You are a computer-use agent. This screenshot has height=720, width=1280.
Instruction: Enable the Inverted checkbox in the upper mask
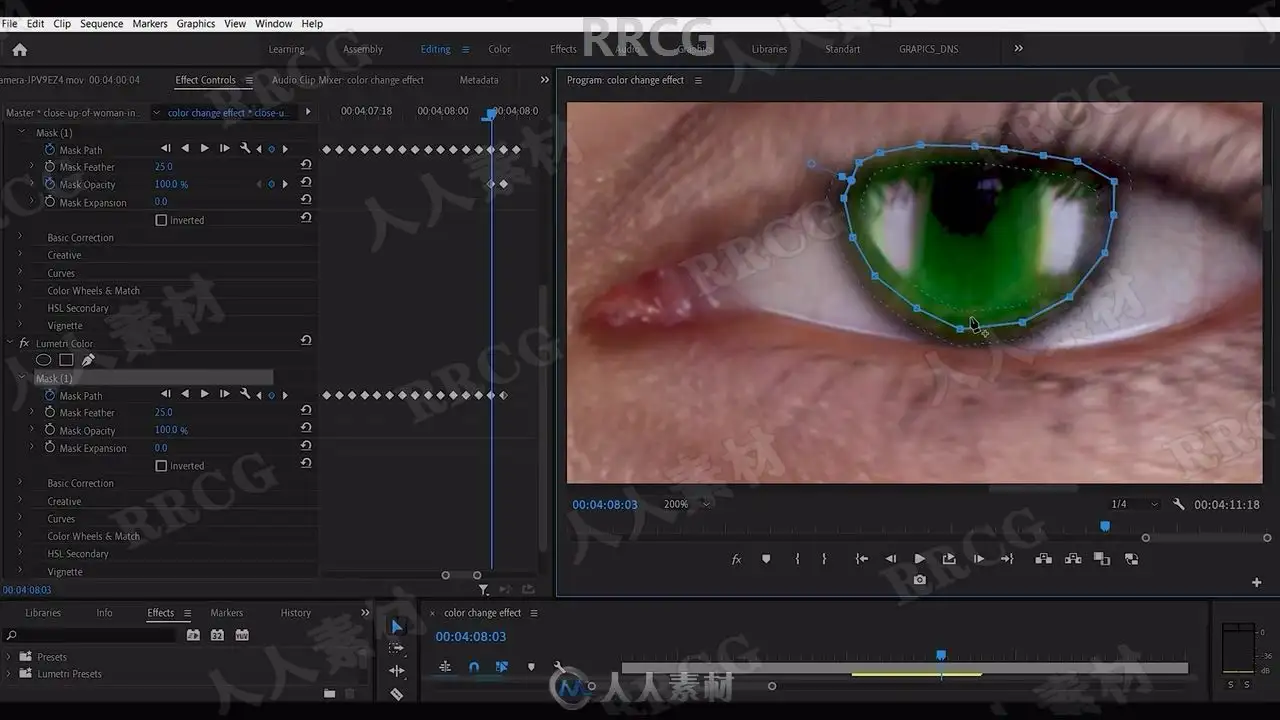[161, 220]
